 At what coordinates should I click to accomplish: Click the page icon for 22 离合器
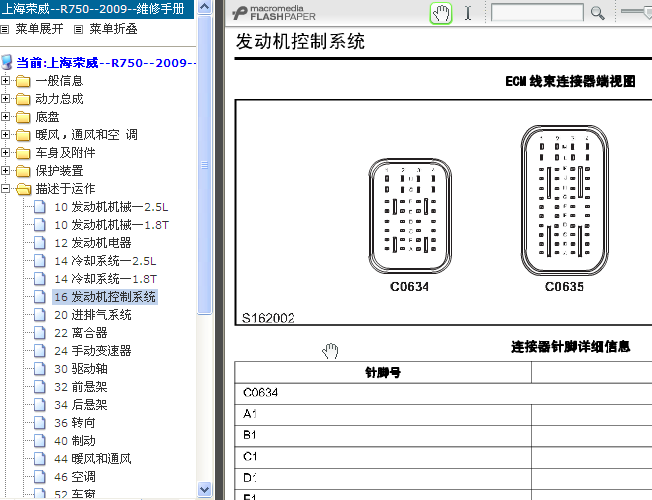(x=40, y=333)
